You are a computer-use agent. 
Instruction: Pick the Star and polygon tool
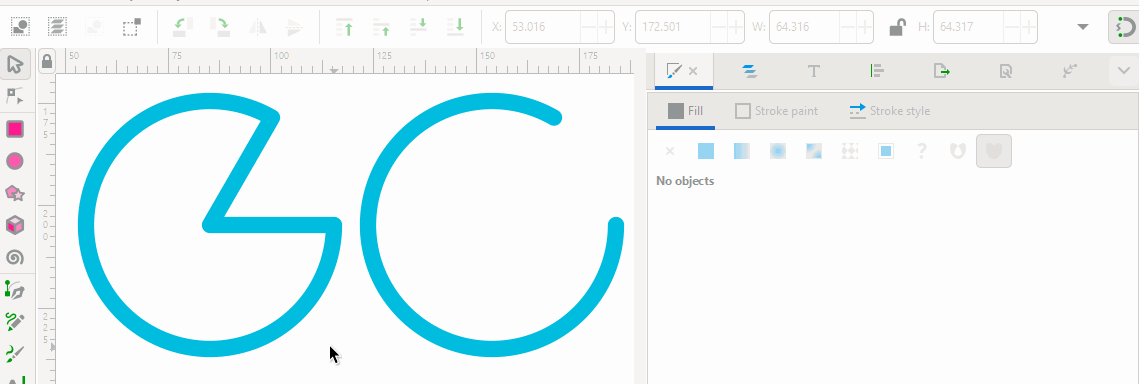[x=15, y=193]
